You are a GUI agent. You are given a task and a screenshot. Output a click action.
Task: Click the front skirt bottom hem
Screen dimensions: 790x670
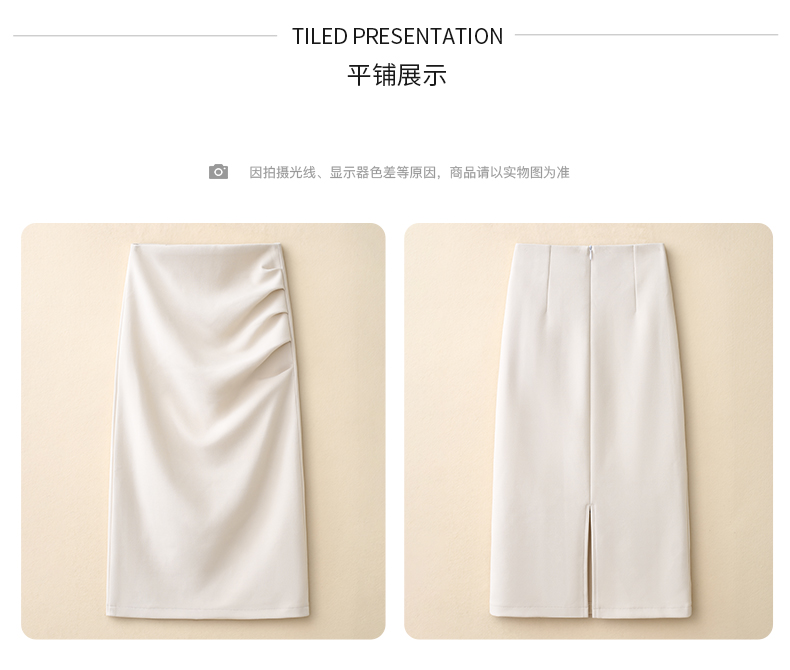207,612
